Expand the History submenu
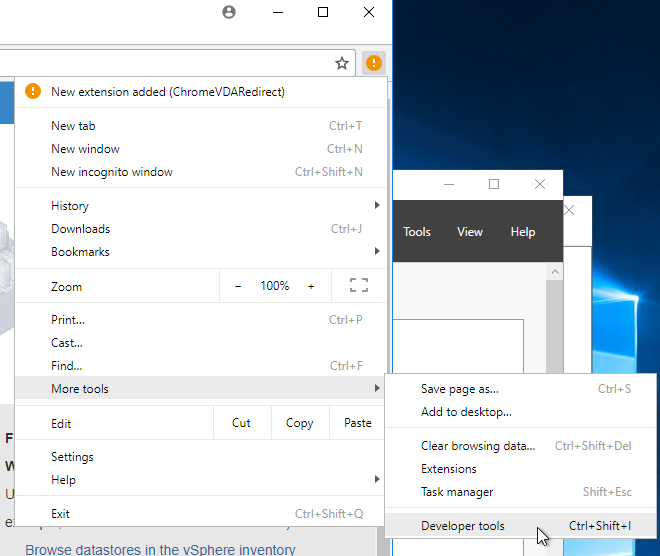Screen dimensions: 660x556 click(200, 206)
